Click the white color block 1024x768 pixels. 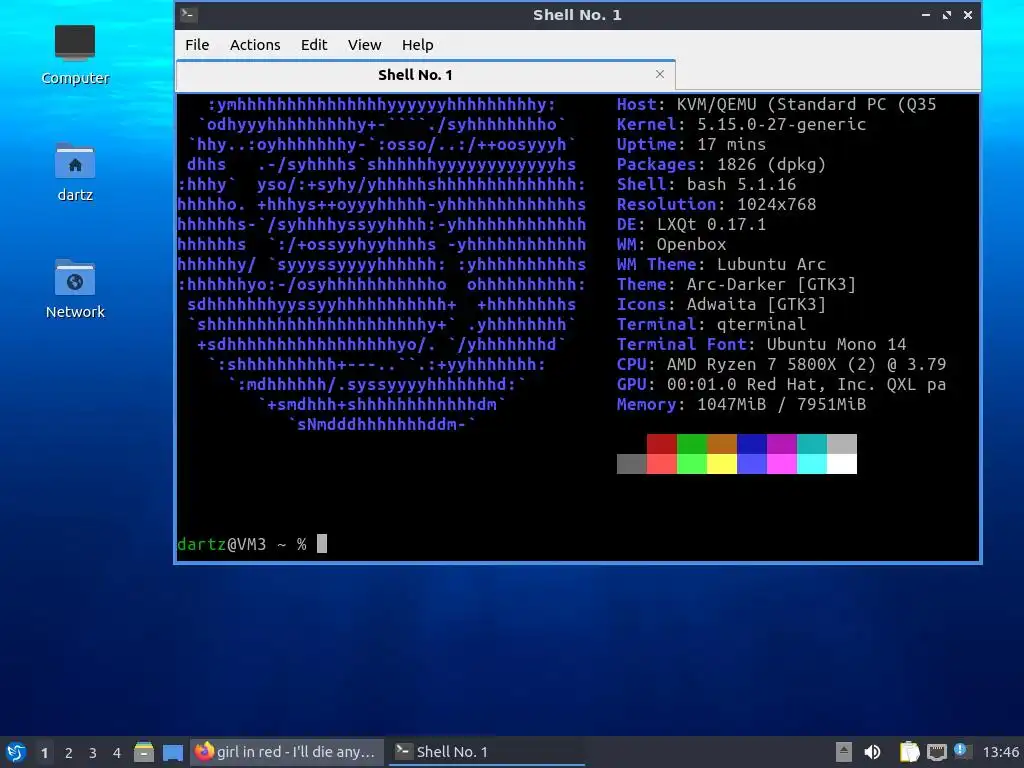coord(842,464)
